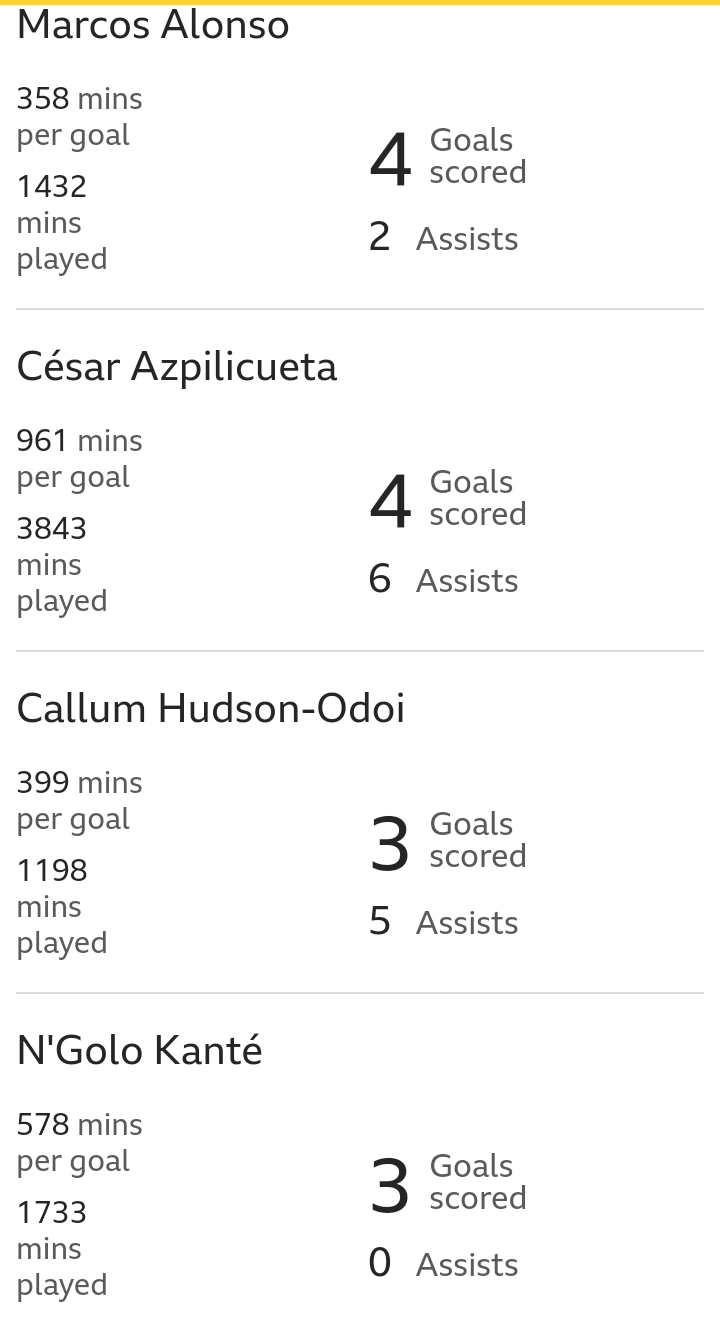Tap Callum Hudson-Odoi player name
This screenshot has height=1324, width=720.
[211, 709]
